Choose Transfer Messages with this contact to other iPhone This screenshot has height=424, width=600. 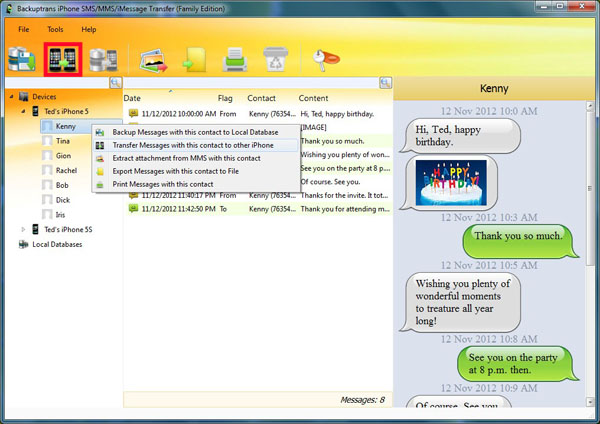click(x=196, y=145)
